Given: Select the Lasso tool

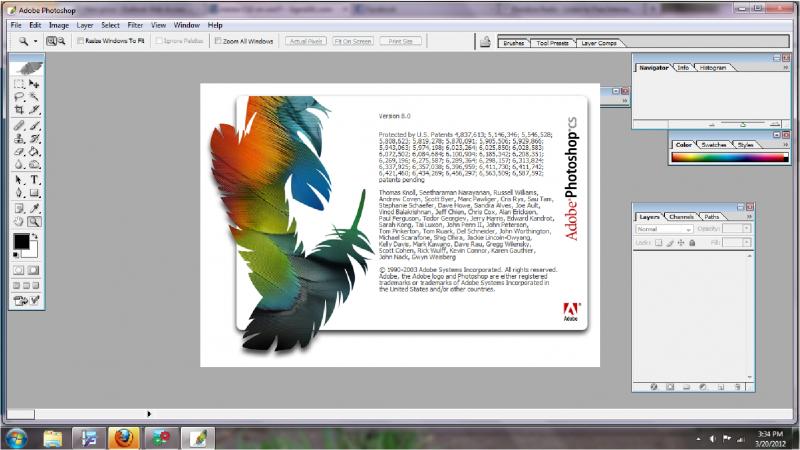Looking at the screenshot, I should 19,96.
